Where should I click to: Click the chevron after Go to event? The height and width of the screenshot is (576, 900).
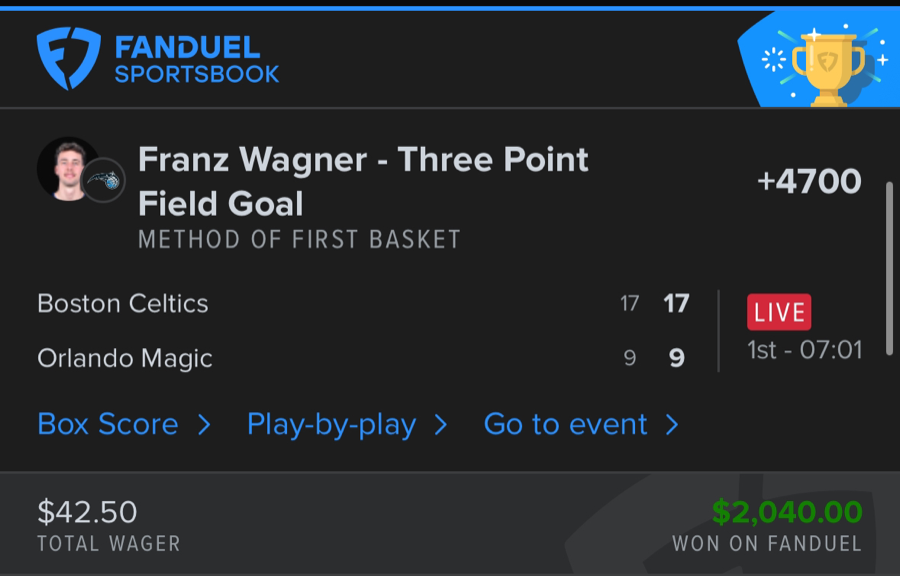coord(672,425)
